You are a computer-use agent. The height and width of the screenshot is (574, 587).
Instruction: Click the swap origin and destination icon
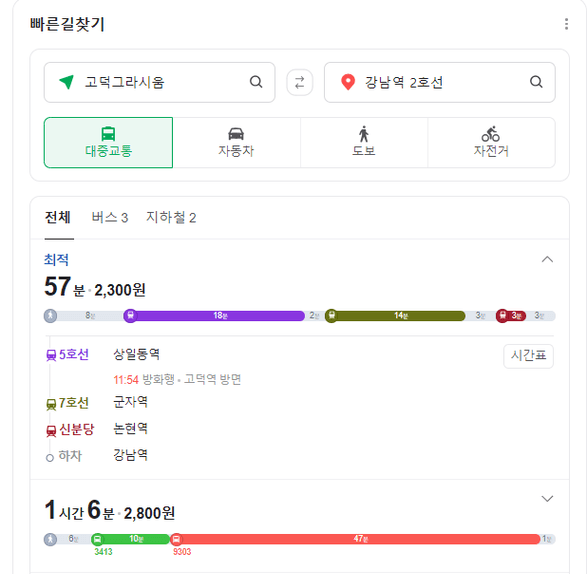coord(299,82)
